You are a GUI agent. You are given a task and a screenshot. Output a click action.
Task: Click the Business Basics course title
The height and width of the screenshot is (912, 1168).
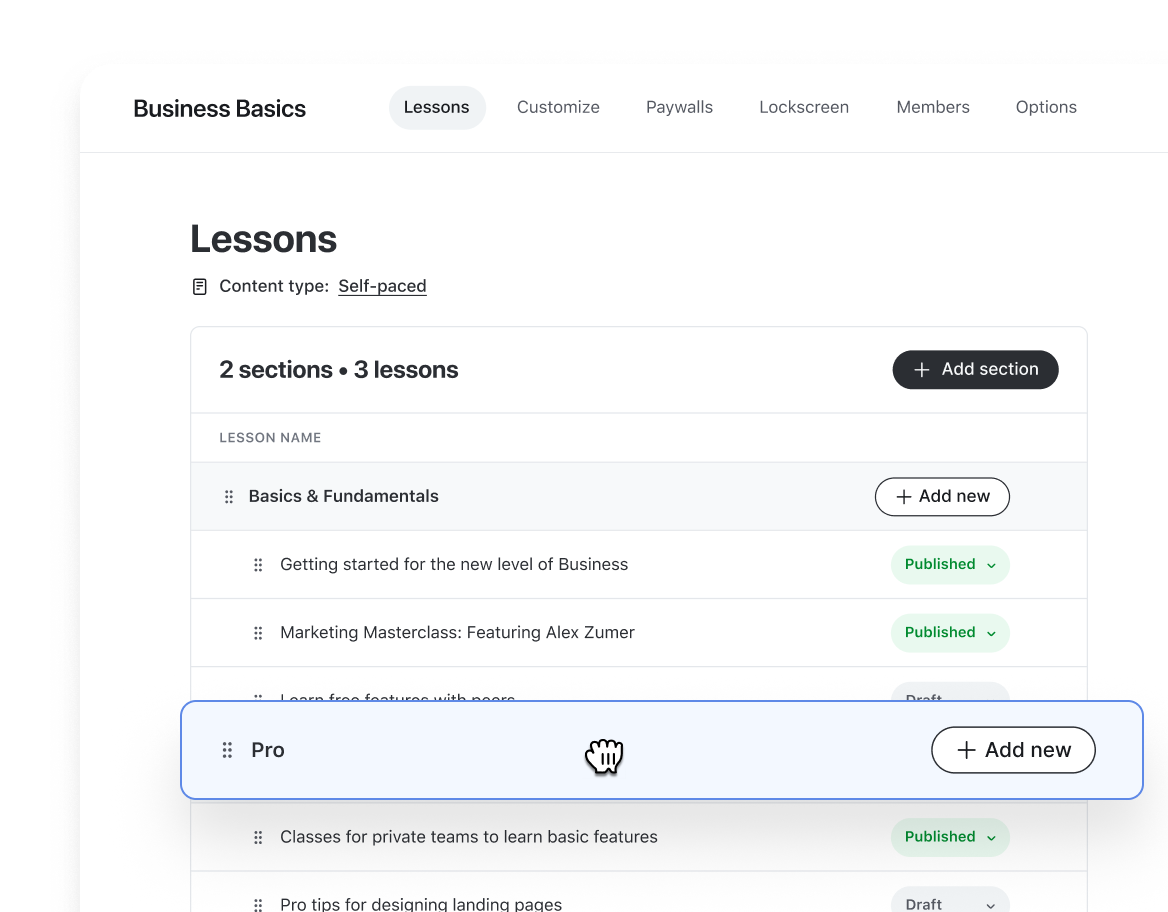[220, 108]
